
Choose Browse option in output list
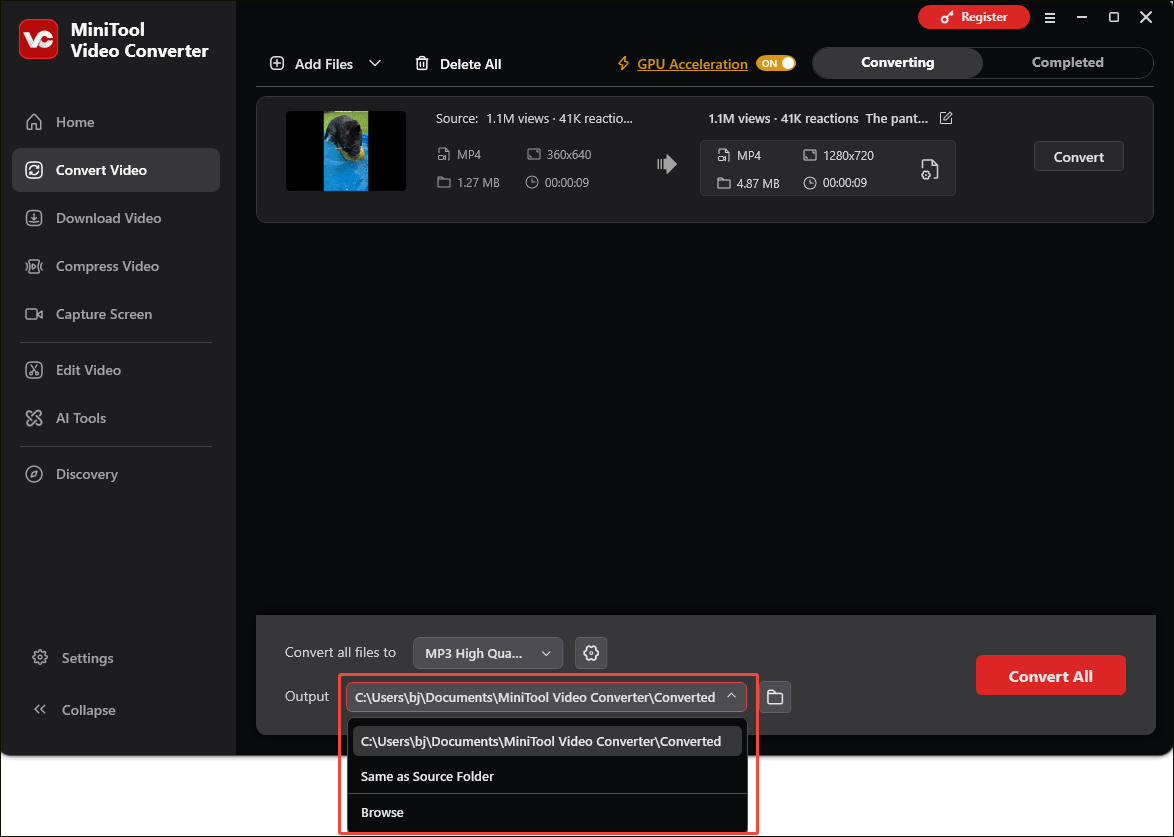(x=547, y=812)
